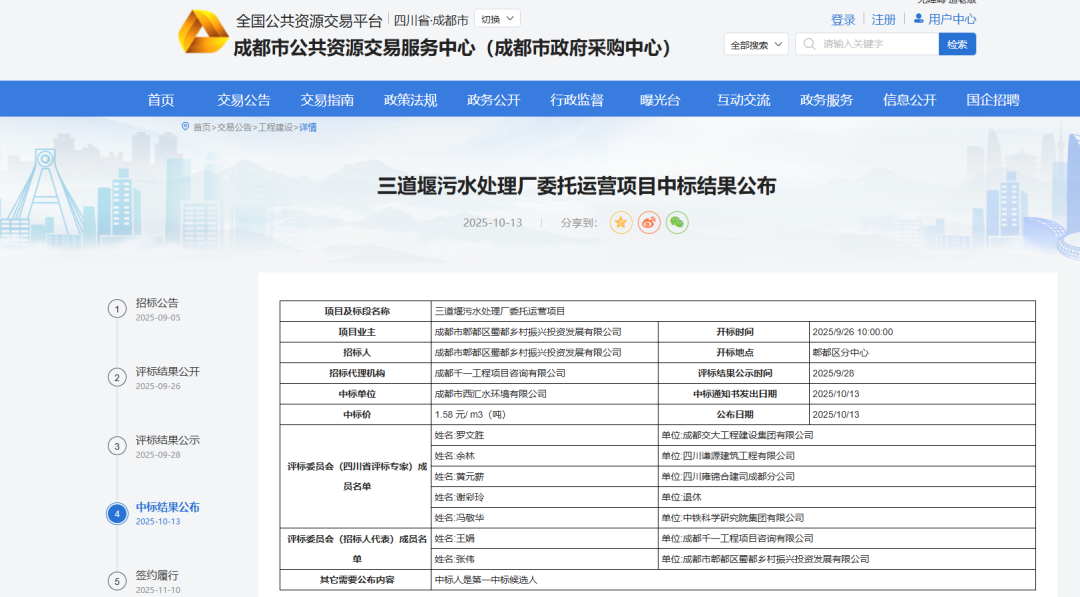This screenshot has height=597, width=1080.
Task: Click breadcrumb 详情 link
Action: click(x=308, y=127)
